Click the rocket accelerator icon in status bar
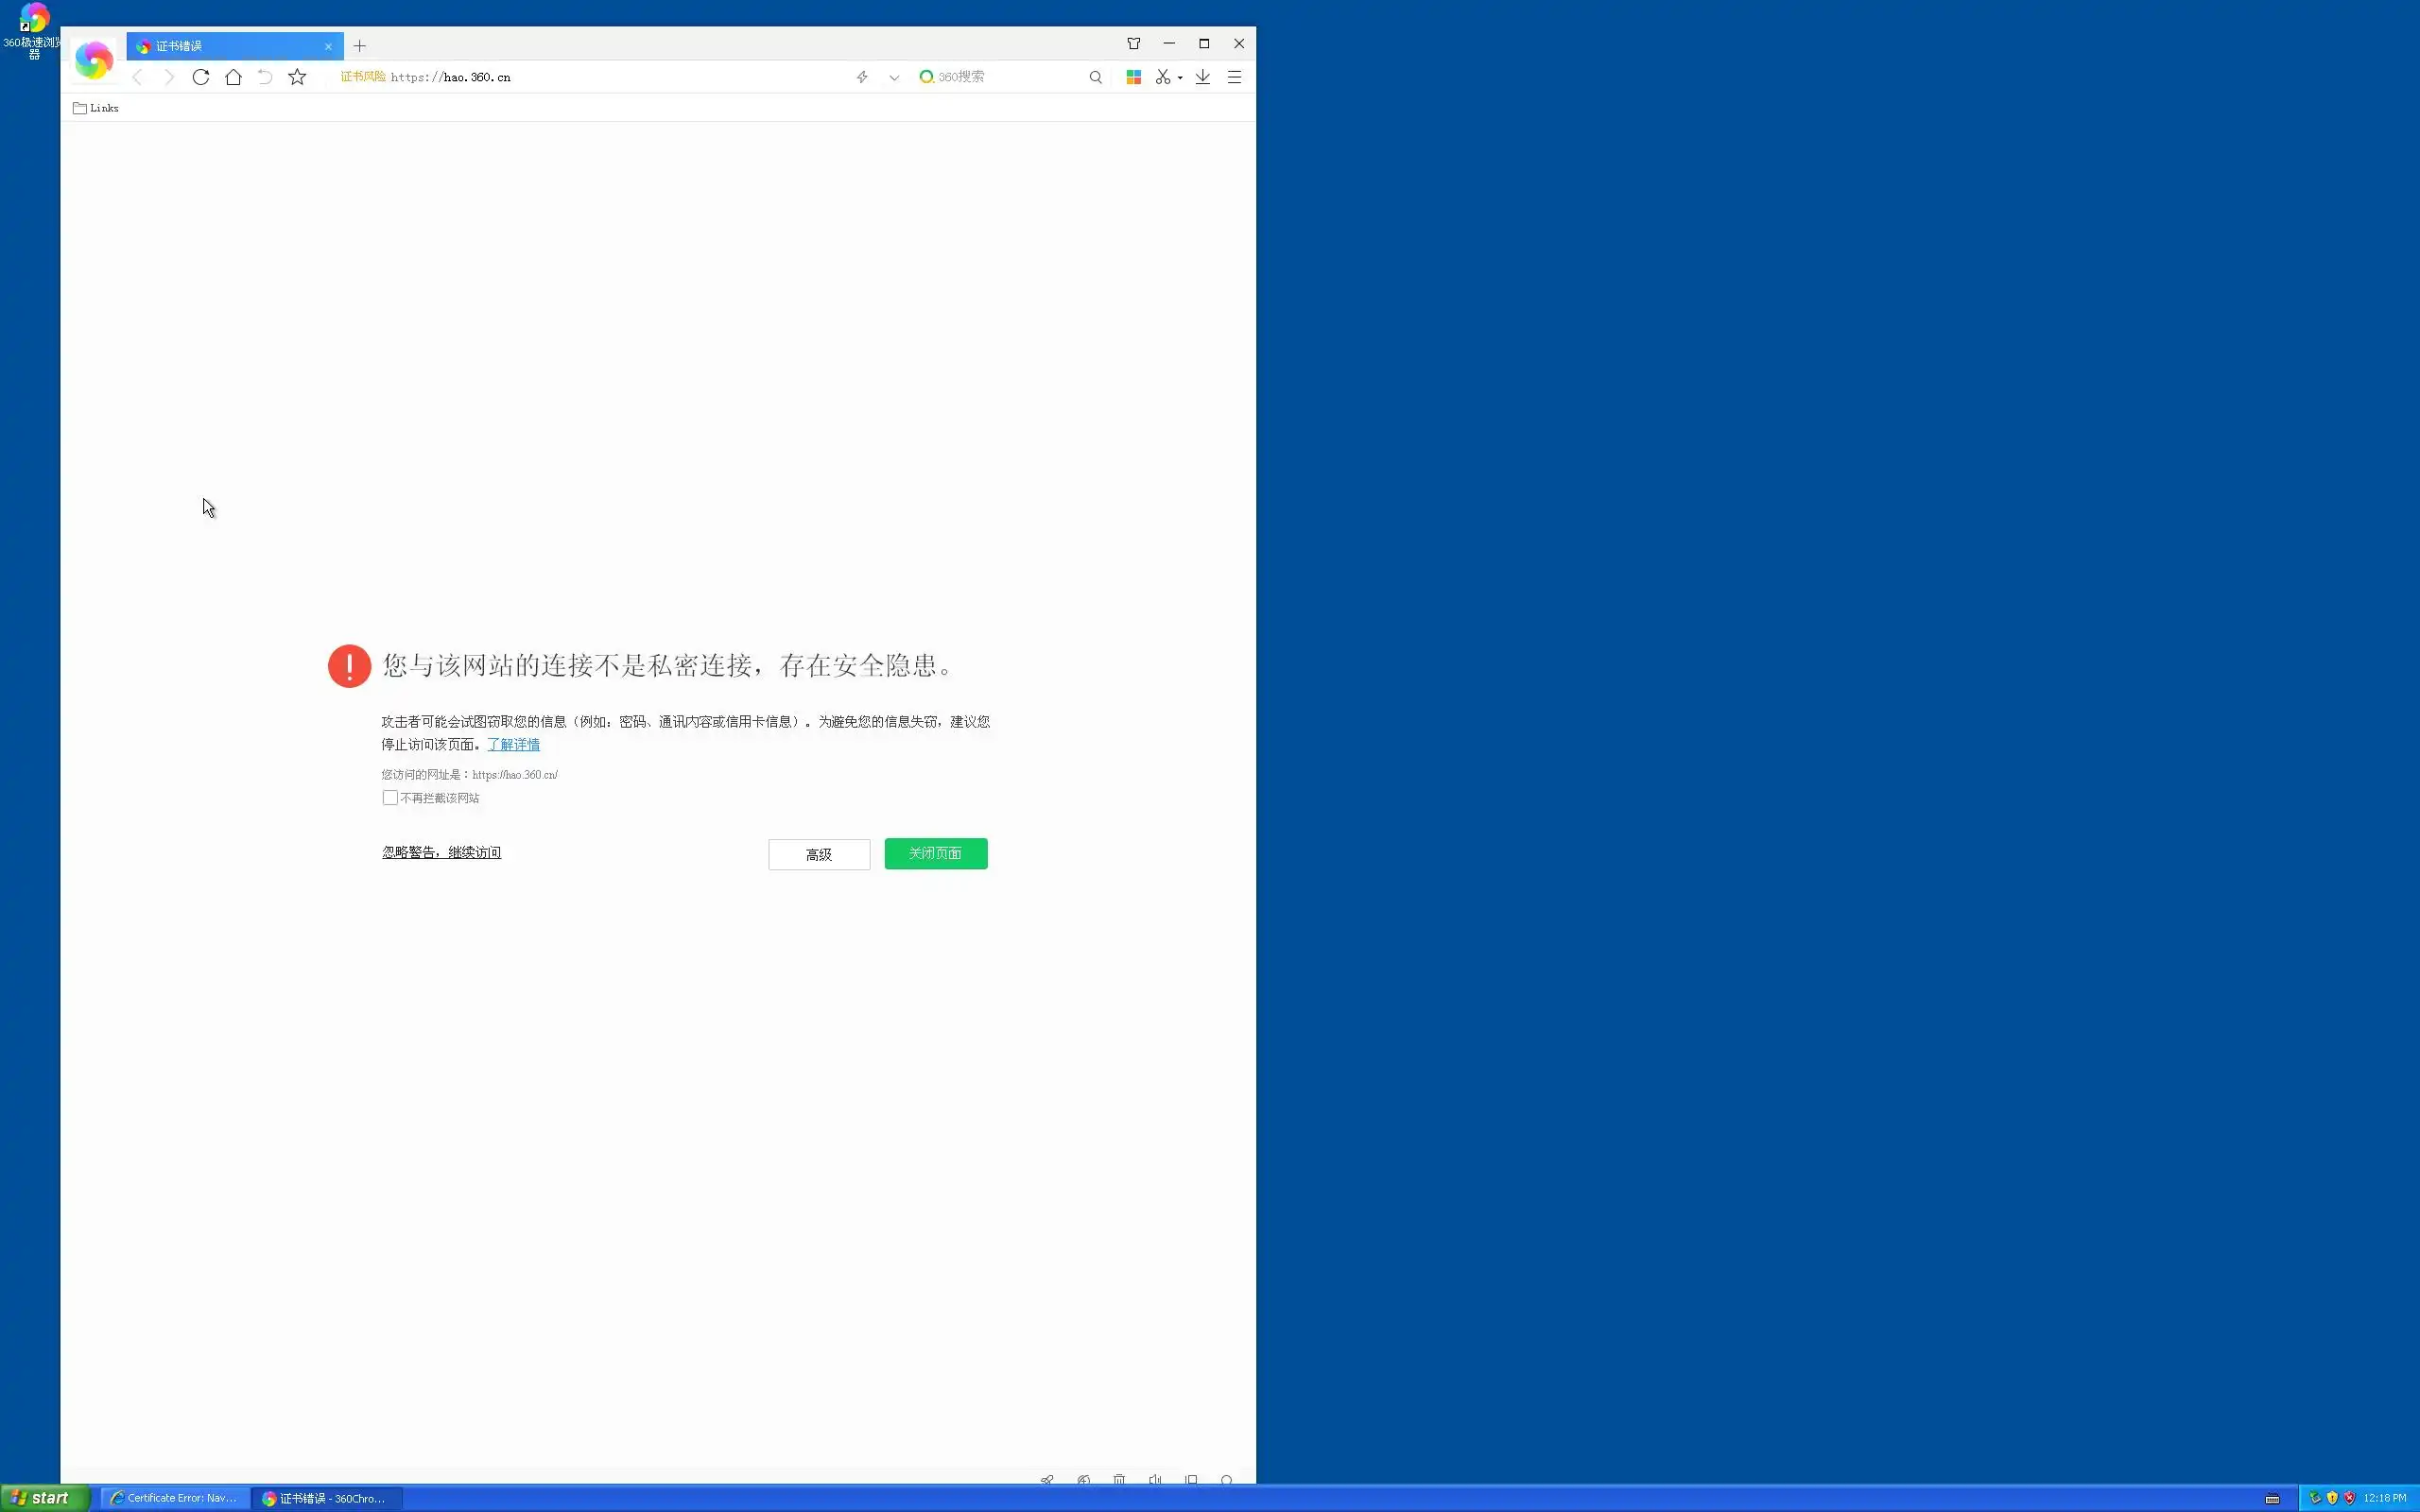This screenshot has height=1512, width=2420. tap(1047, 1480)
